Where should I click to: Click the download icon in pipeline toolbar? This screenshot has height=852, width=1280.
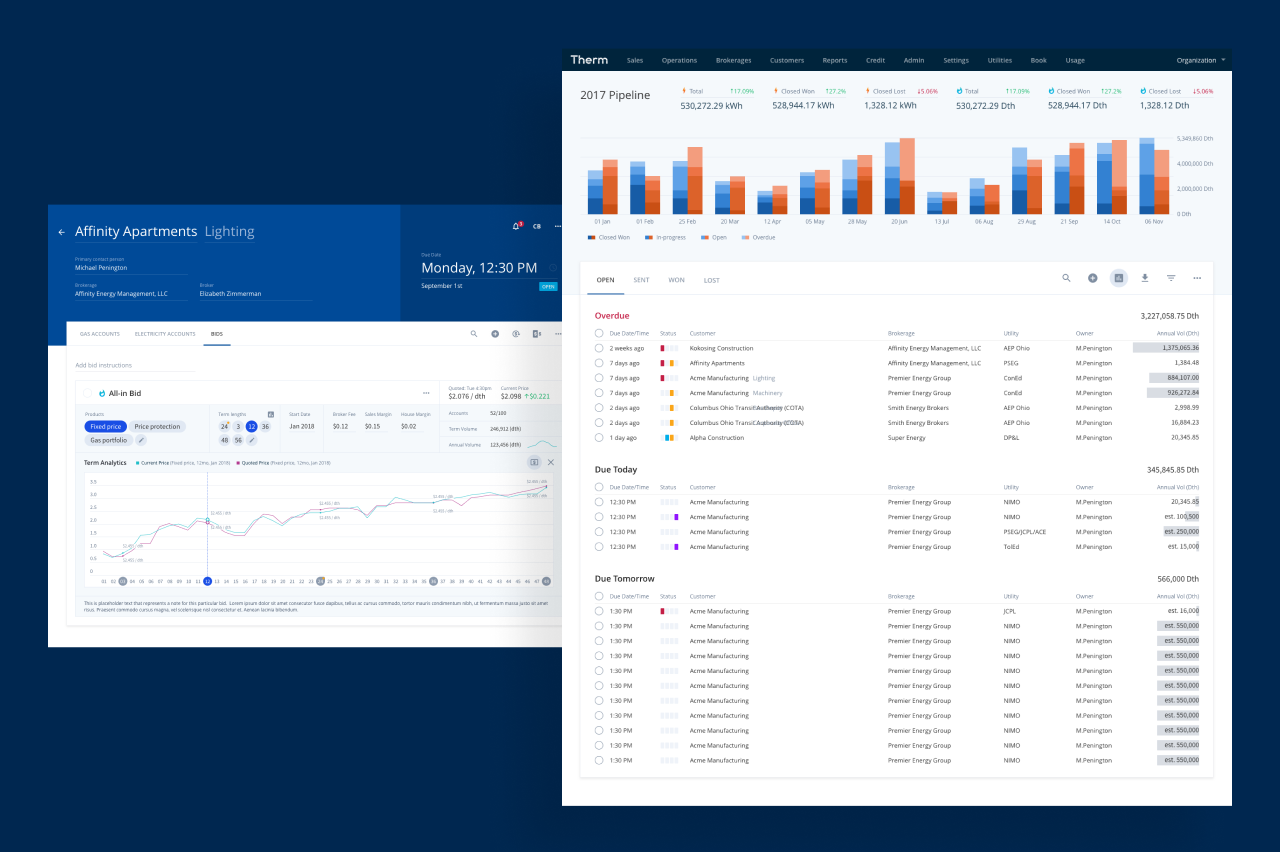[1145, 278]
